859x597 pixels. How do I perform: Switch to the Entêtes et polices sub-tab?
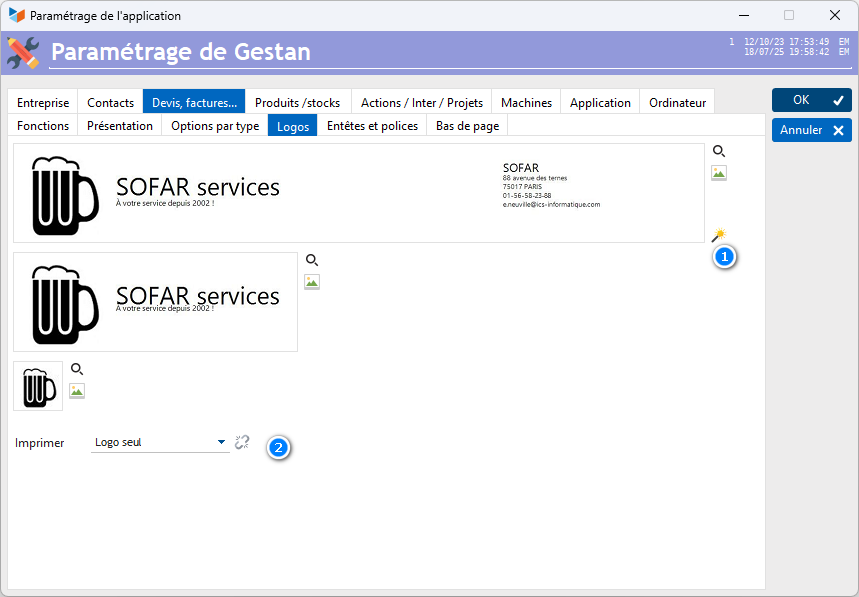point(372,126)
